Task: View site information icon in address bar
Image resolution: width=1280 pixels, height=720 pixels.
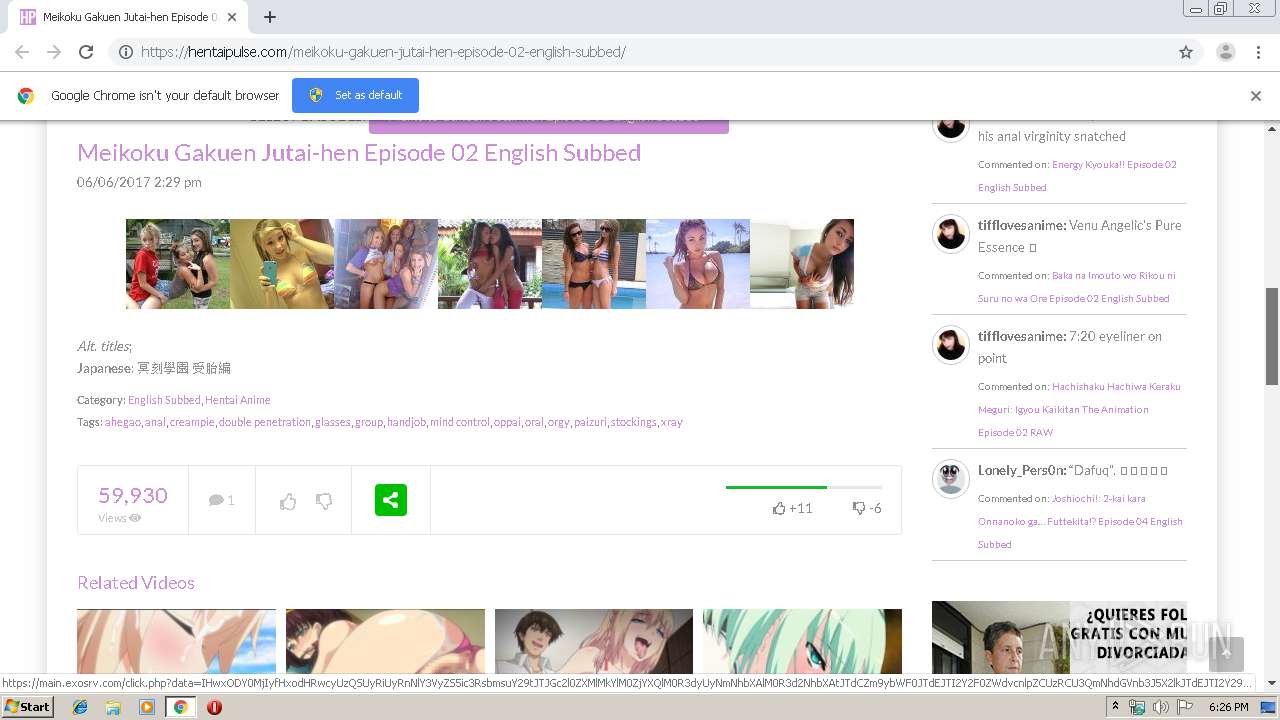Action: coord(126,52)
